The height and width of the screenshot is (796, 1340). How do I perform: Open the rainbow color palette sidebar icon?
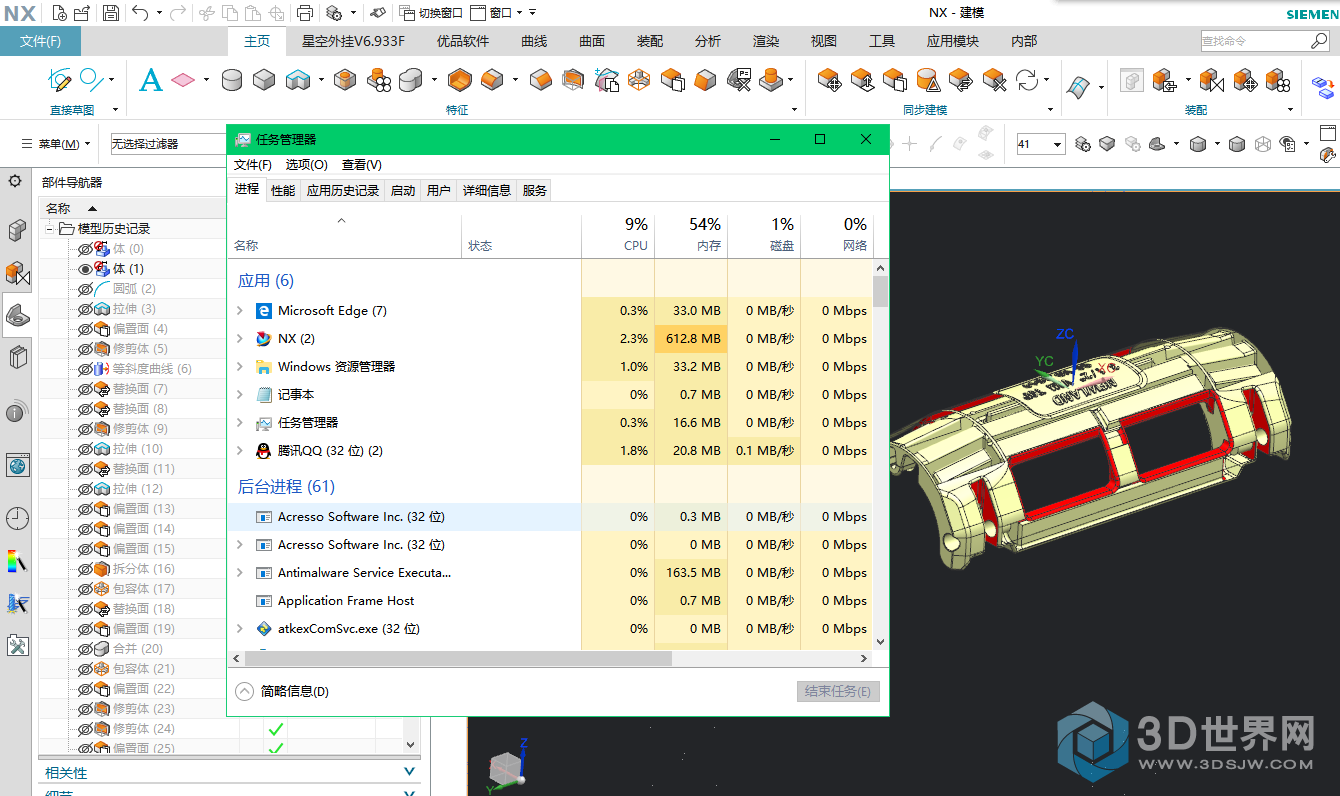[17, 561]
